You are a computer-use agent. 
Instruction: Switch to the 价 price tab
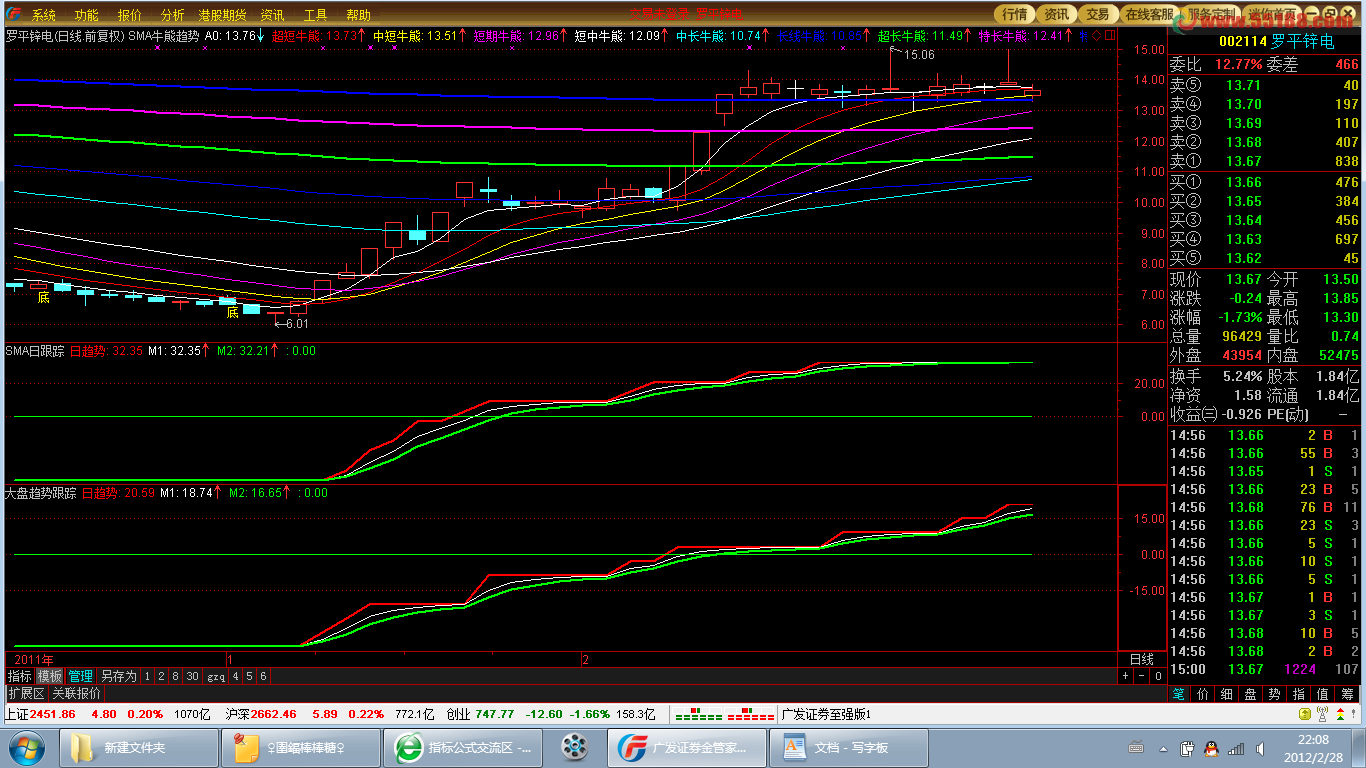point(1203,693)
